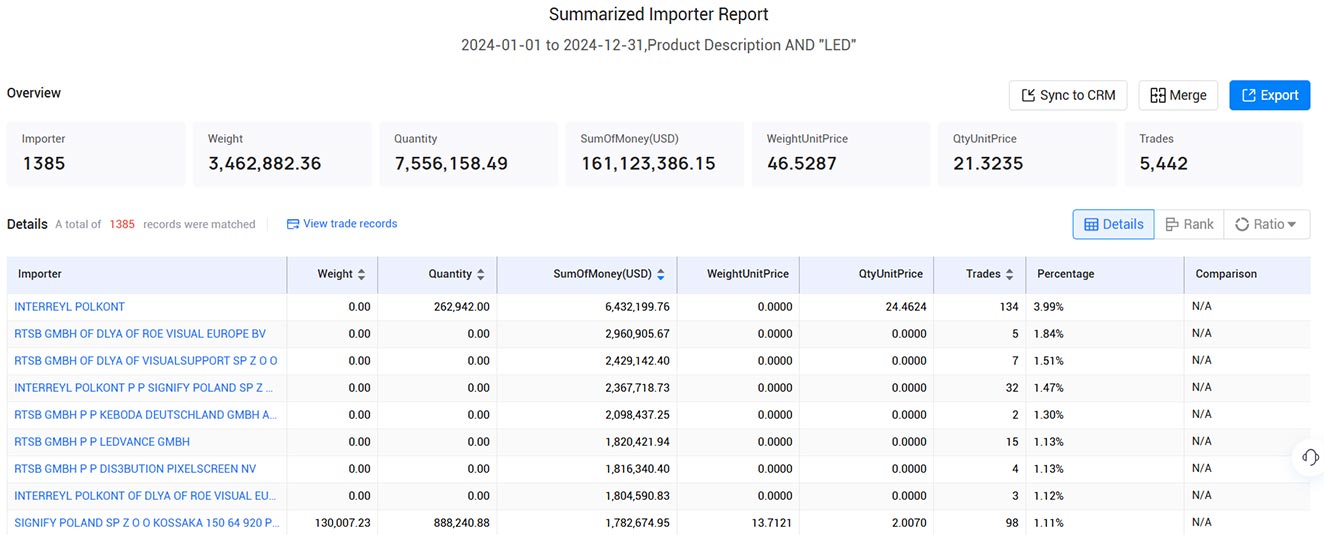Open SIGNIFY POLAND SP Z O O KOSSAKA importer
This screenshot has width=1324, height=535.
[x=148, y=523]
